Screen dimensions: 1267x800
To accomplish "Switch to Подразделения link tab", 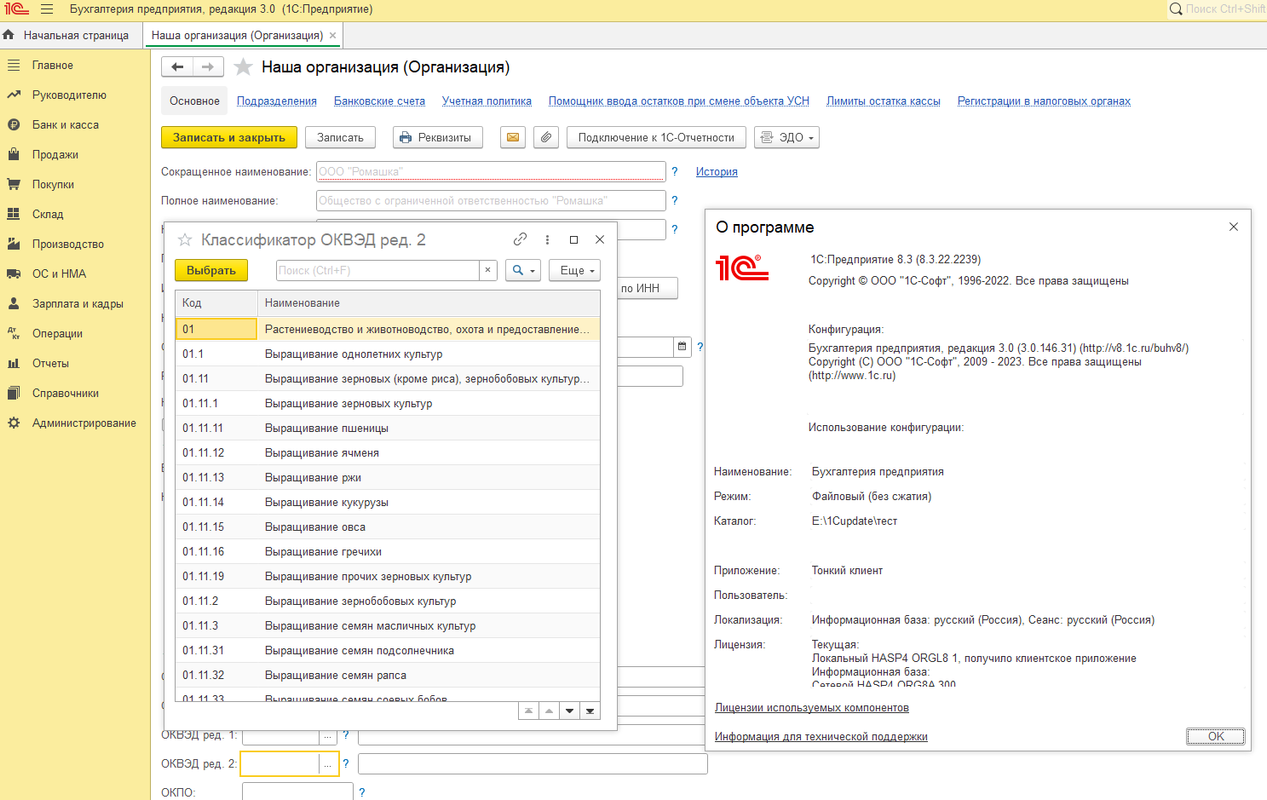I will (x=277, y=101).
